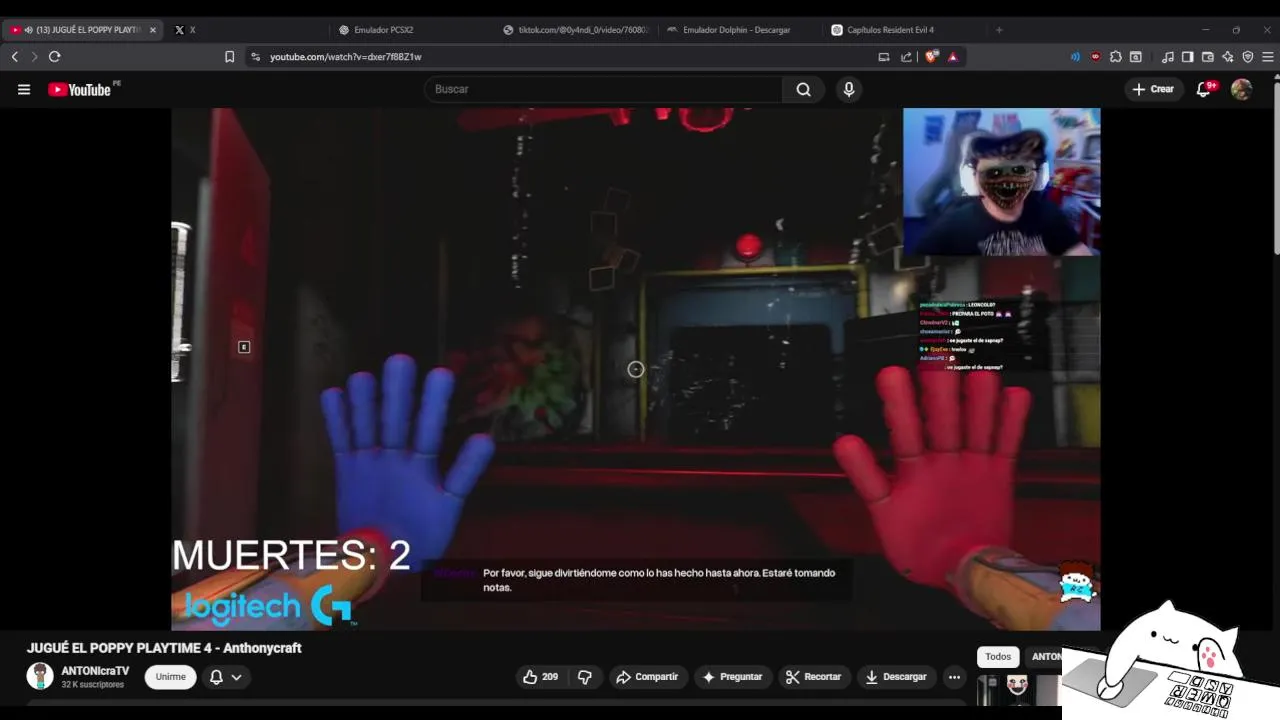Click the video player to pause
1280x720 pixels.
[x=636, y=369]
